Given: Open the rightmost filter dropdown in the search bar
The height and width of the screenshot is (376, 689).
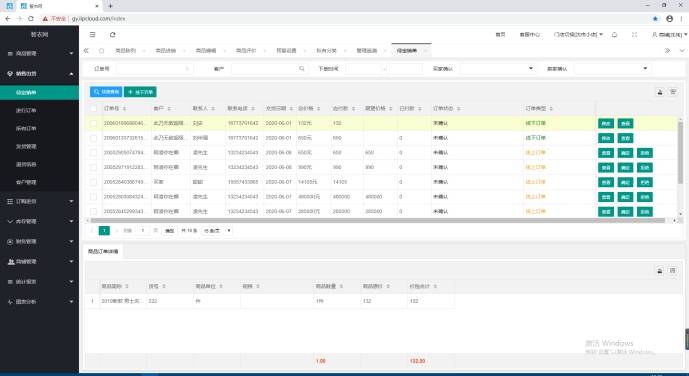Looking at the screenshot, I should (x=612, y=69).
